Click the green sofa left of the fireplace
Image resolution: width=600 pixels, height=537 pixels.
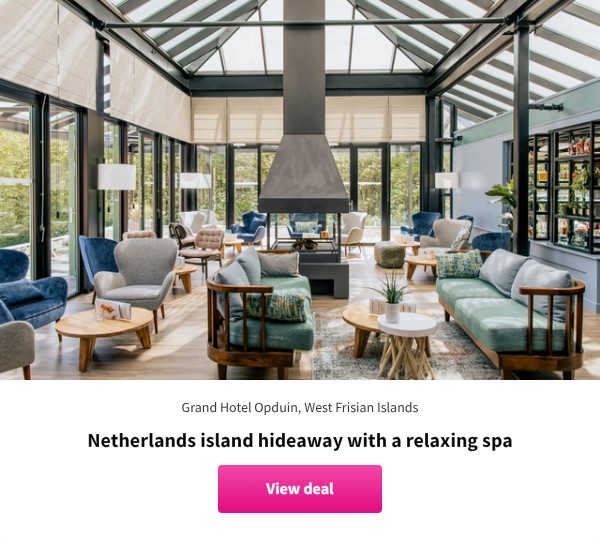pos(262,312)
